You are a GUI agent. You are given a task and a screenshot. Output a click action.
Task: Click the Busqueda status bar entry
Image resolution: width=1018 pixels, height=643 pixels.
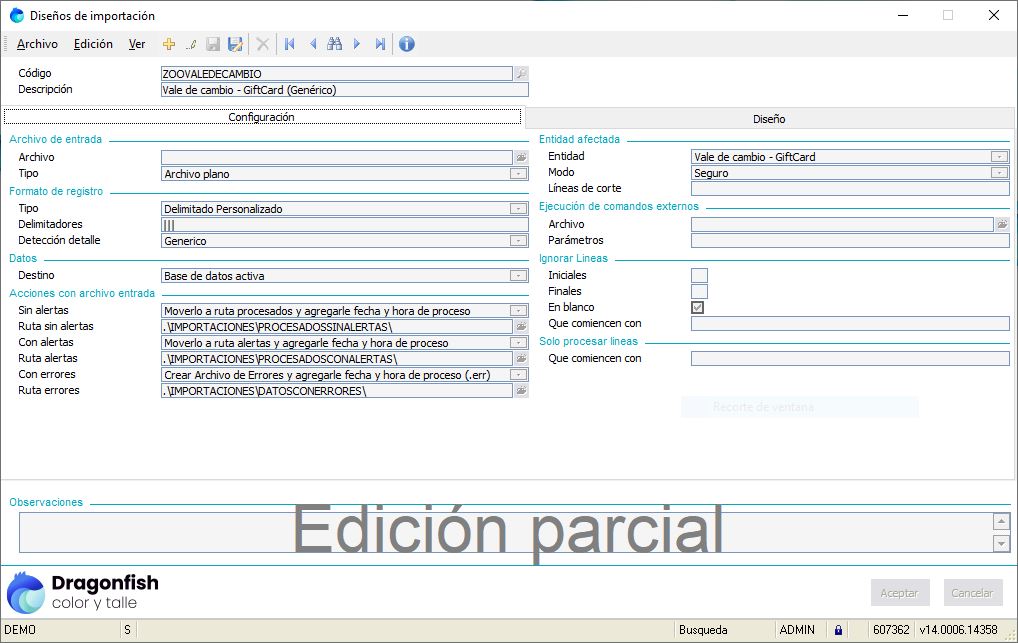(703, 630)
